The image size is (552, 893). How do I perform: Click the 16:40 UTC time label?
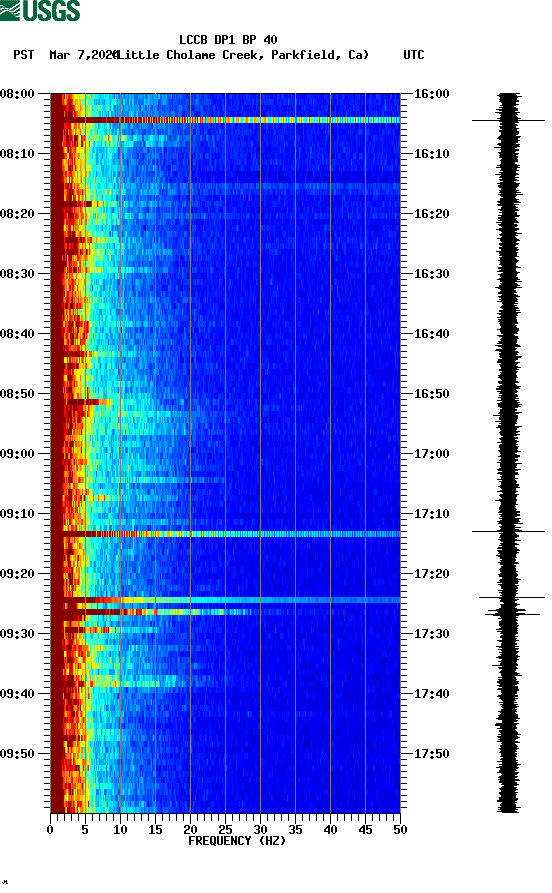(x=431, y=334)
